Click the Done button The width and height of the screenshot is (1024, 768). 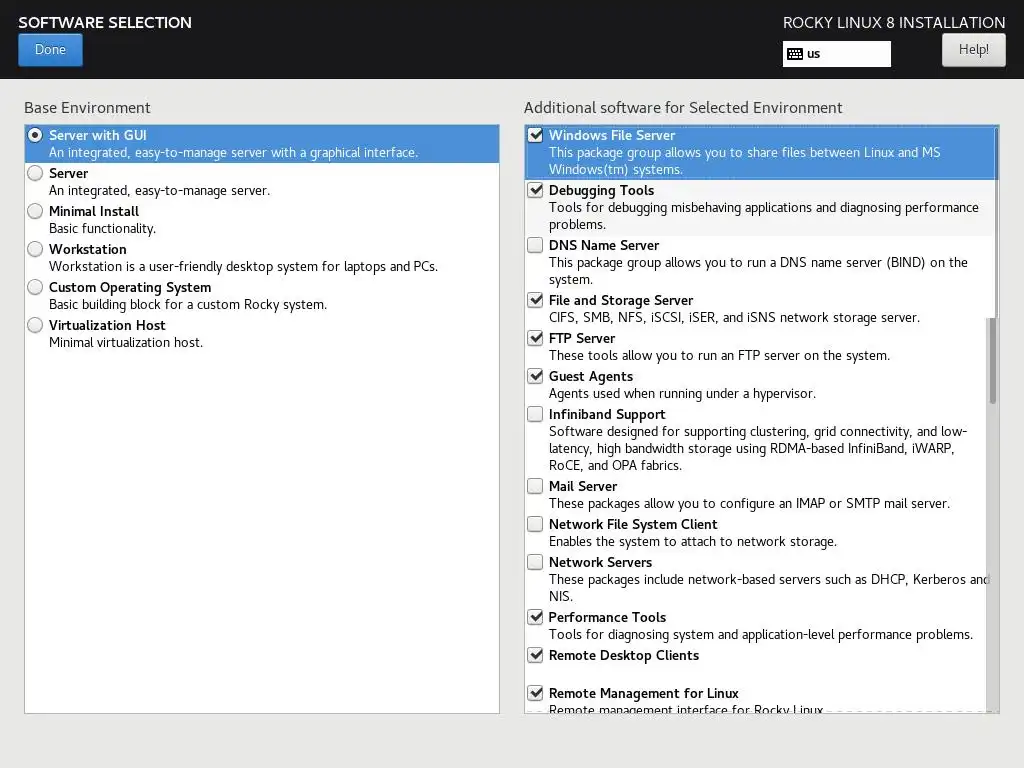click(50, 50)
